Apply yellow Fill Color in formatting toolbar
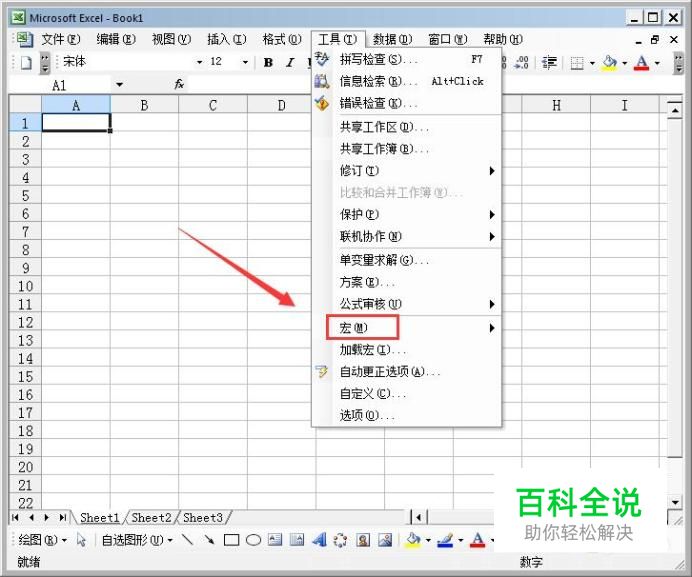Screen dimensions: 692x577 pyautogui.click(x=609, y=63)
